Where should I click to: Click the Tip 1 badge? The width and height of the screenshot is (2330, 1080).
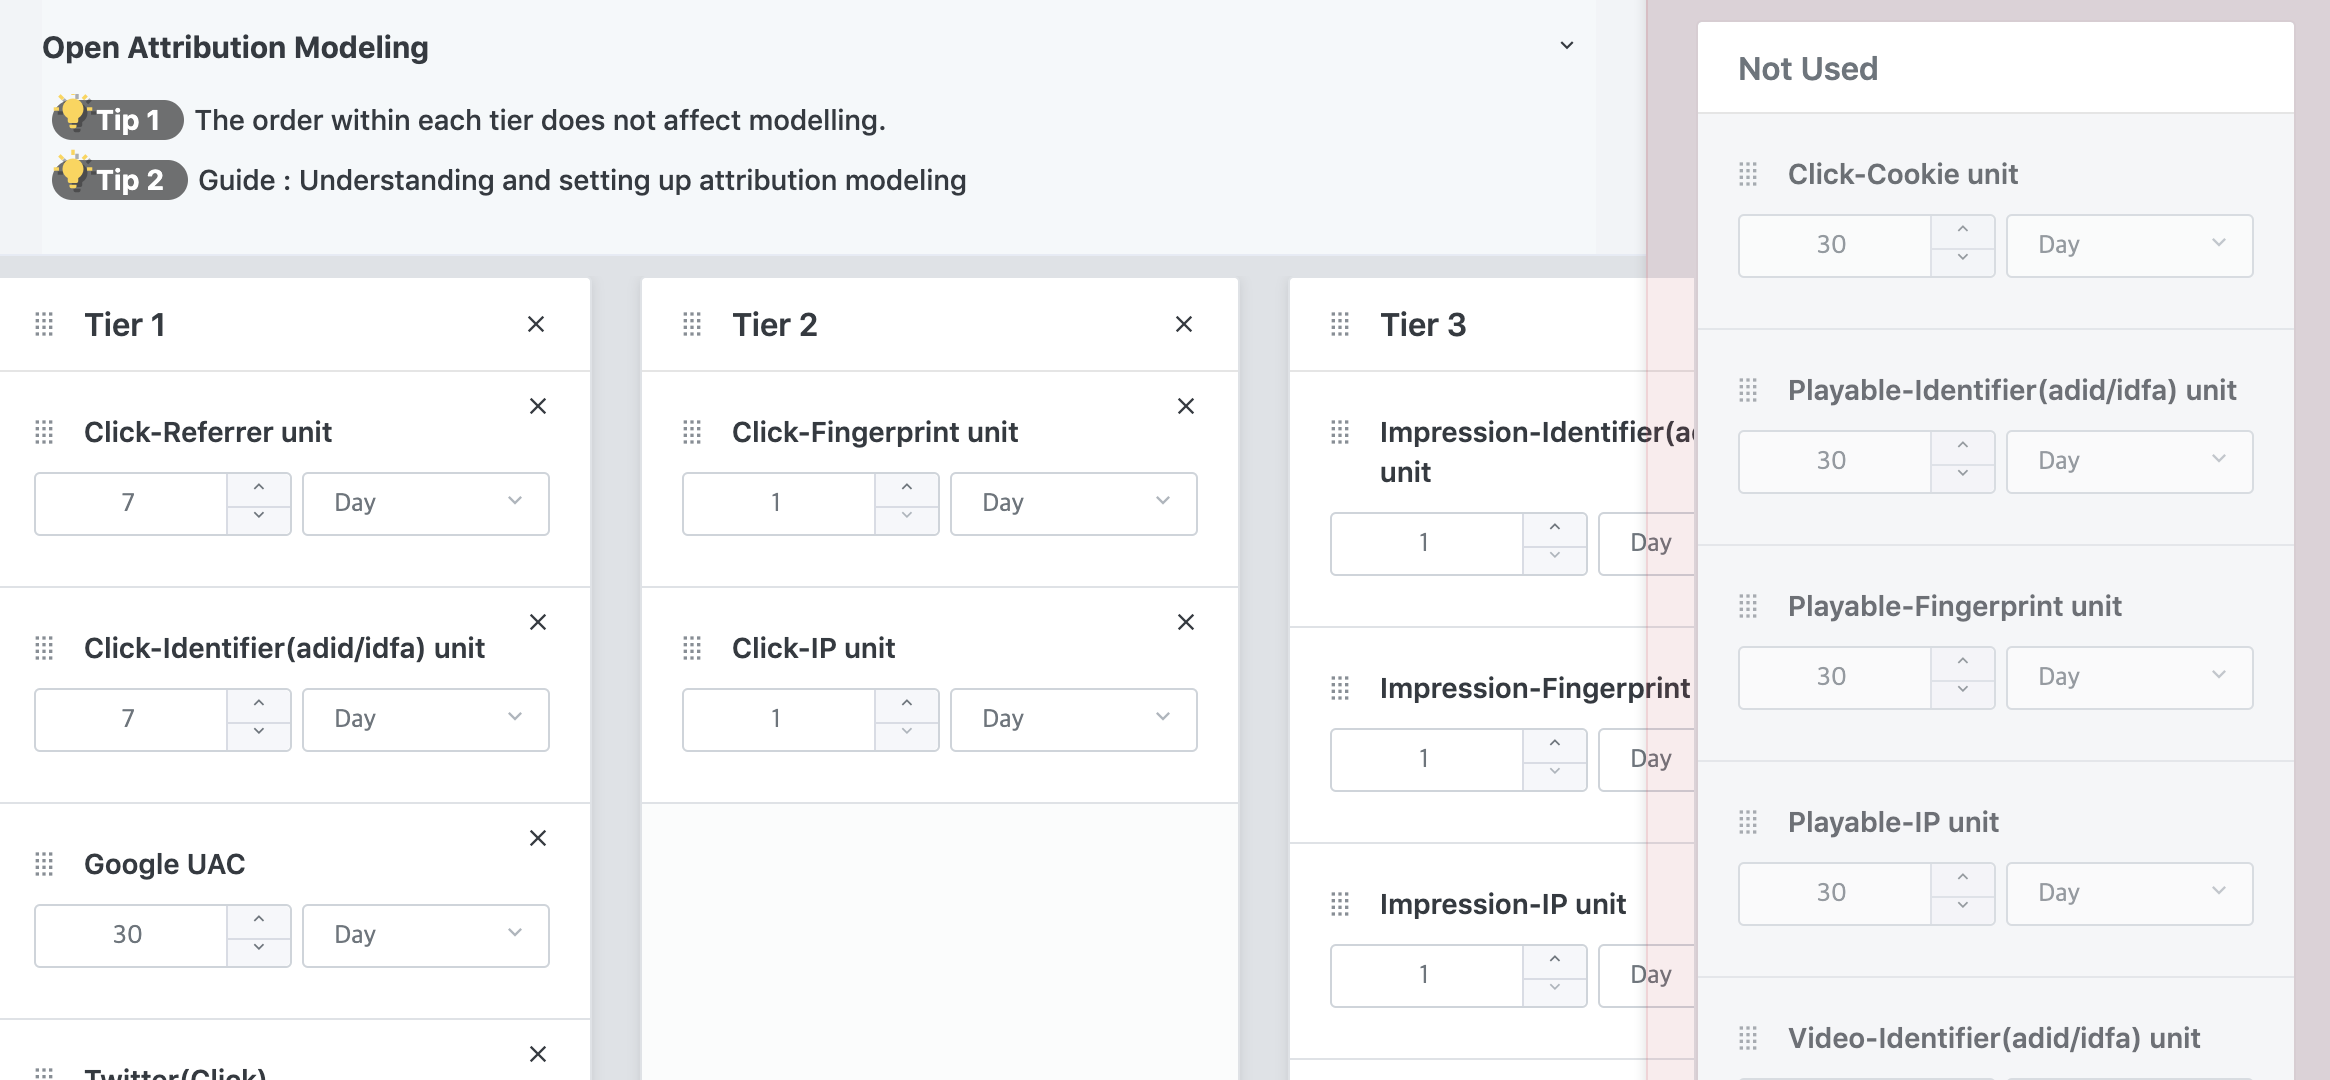click(118, 120)
